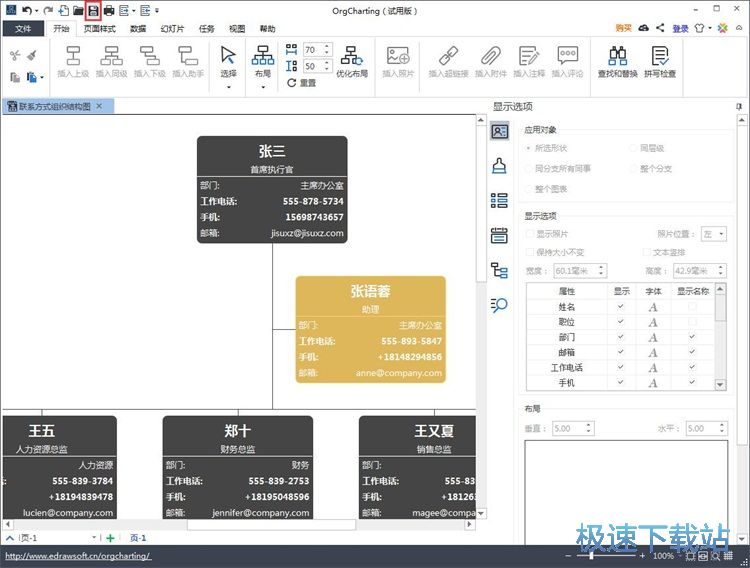The image size is (750, 568).
Task: Adjust the zoom slider in status bar
Action: (x=592, y=556)
